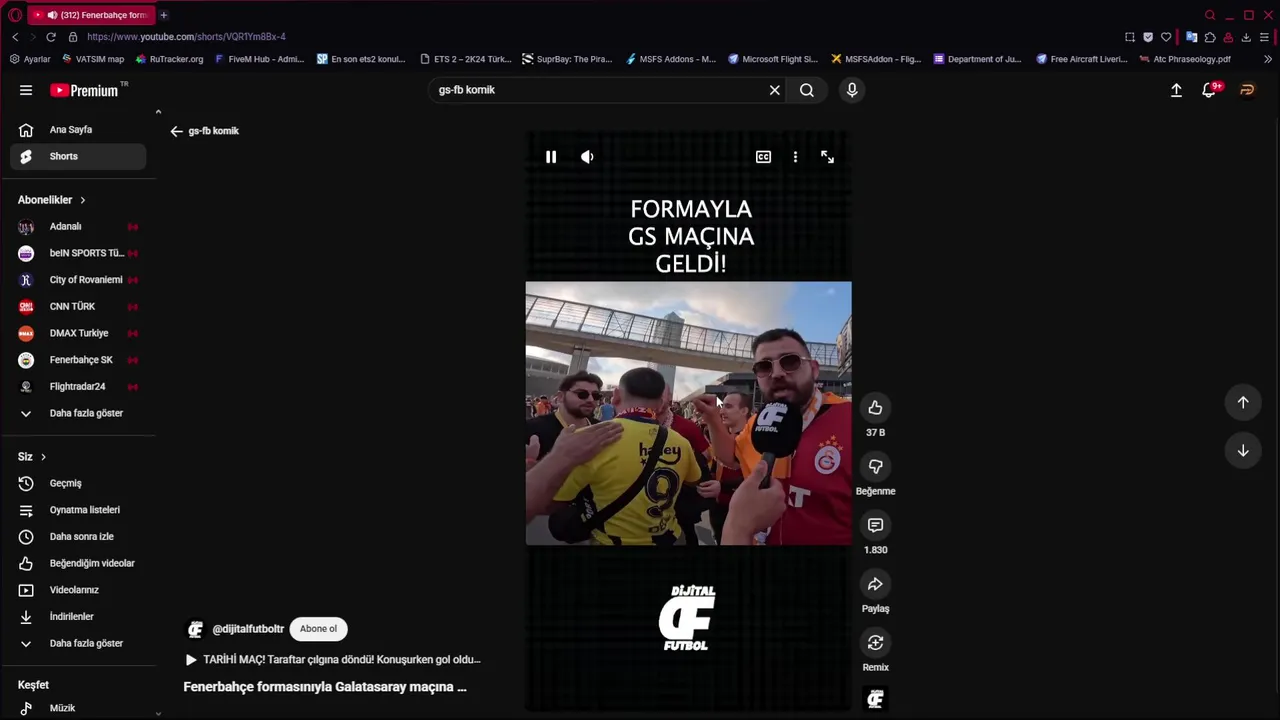Viewport: 1280px width, 720px height.
Task: Mute the Short's volume
Action: click(x=587, y=157)
